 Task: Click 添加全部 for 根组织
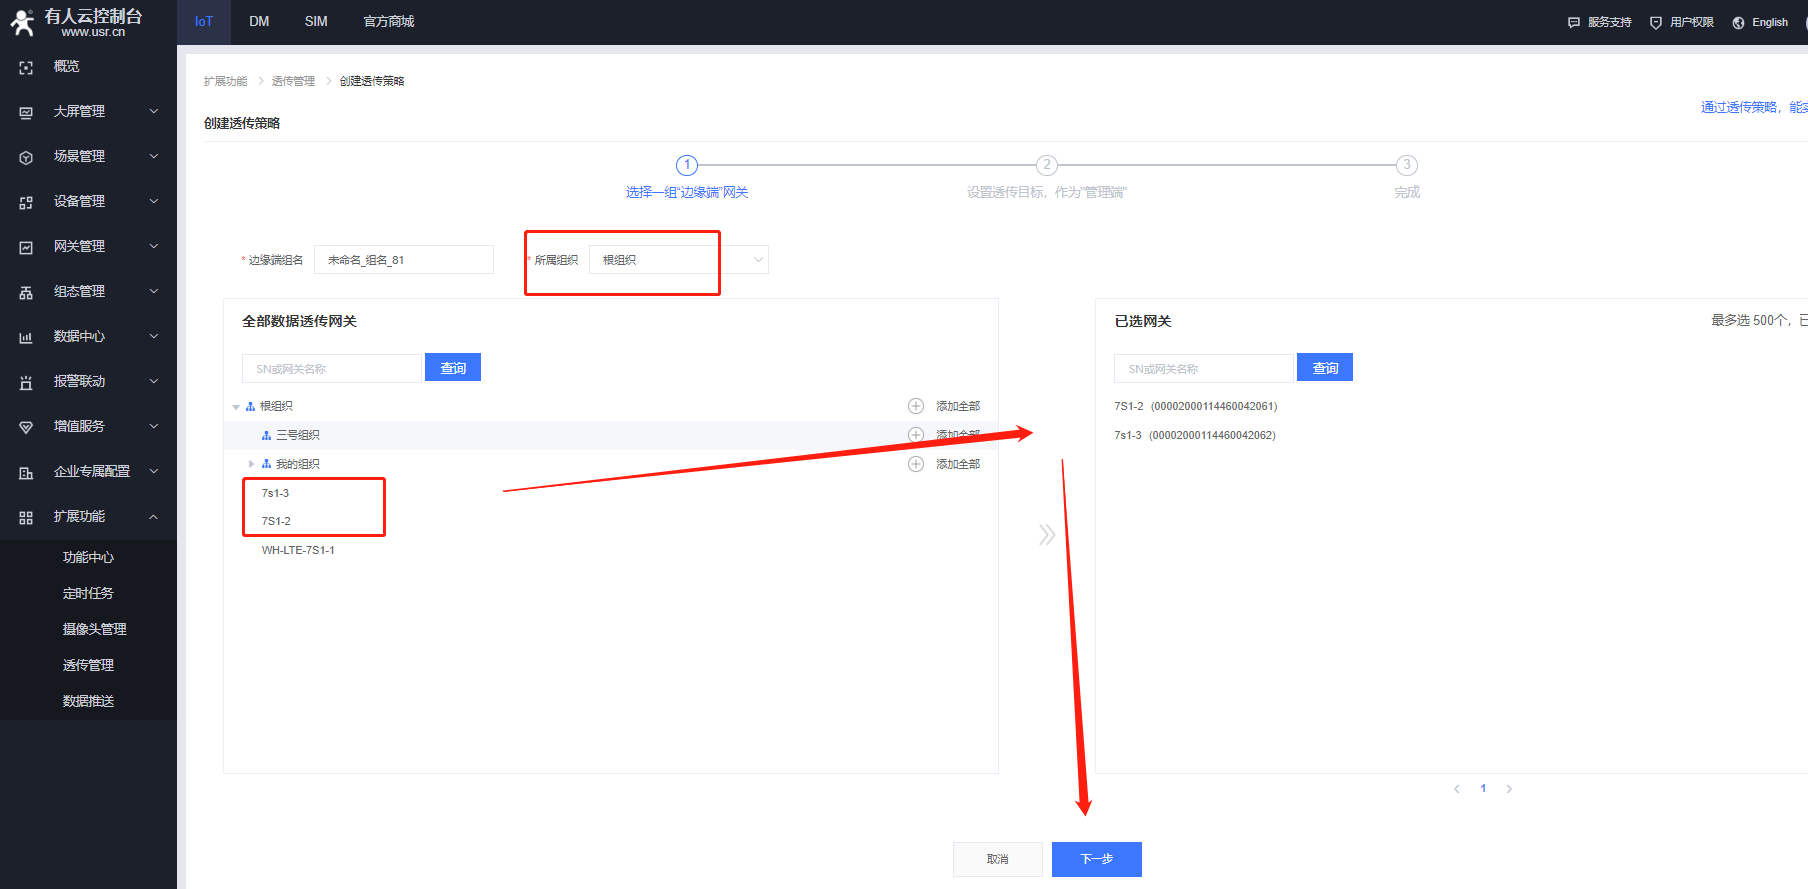click(x=958, y=406)
